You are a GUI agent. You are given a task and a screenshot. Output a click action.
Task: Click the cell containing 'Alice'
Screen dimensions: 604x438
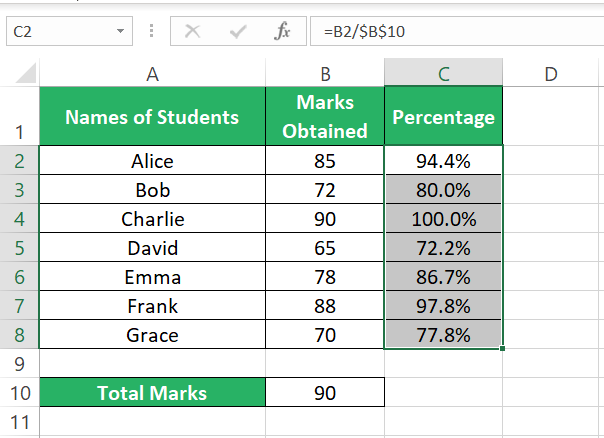click(153, 160)
